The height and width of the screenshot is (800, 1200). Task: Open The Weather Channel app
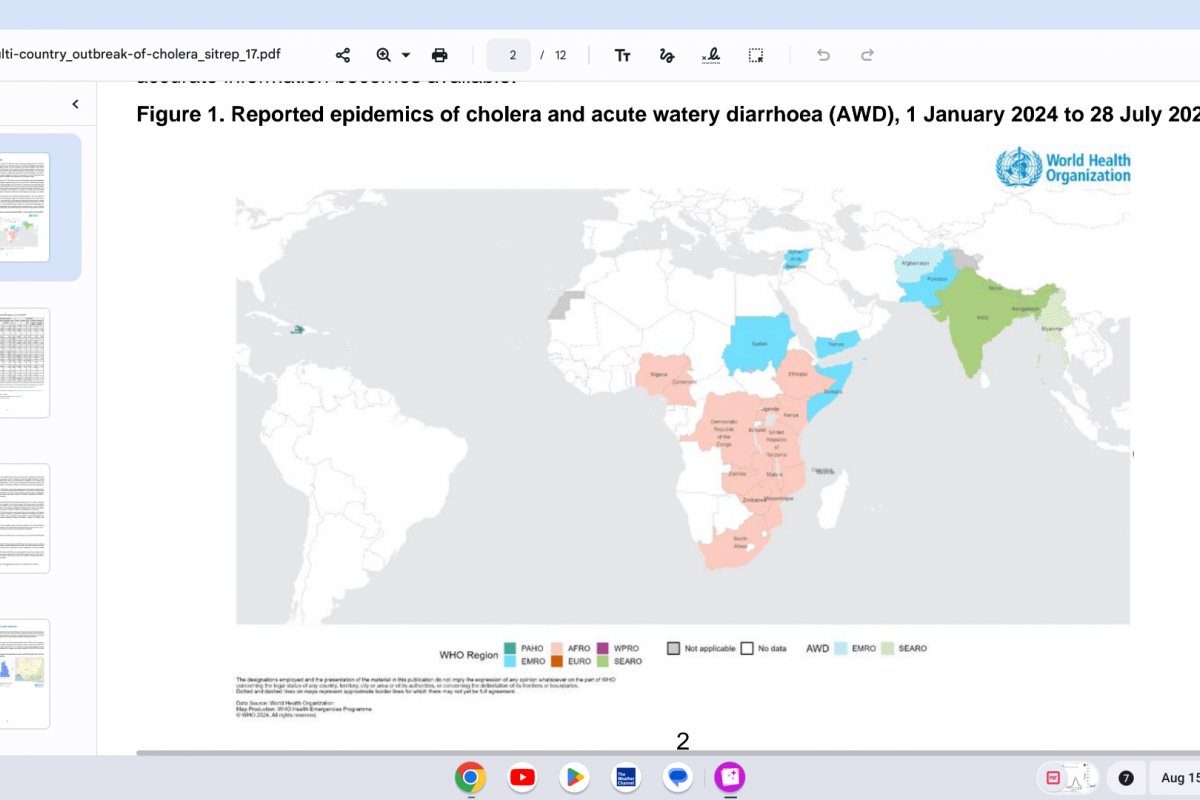[626, 777]
